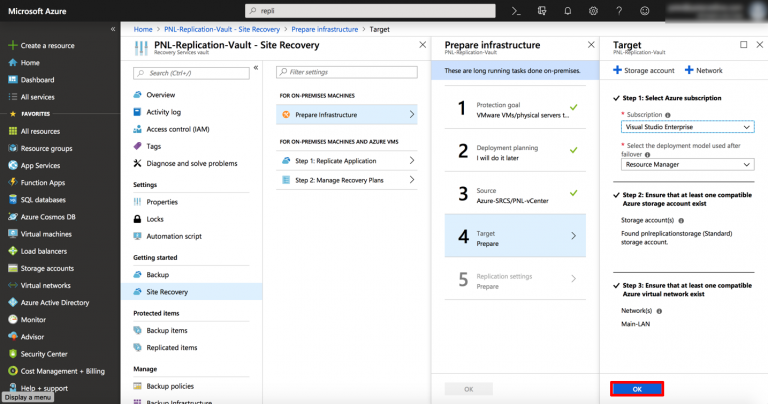Select step 3 Source
Screen dimensions: 768x404
point(515,193)
